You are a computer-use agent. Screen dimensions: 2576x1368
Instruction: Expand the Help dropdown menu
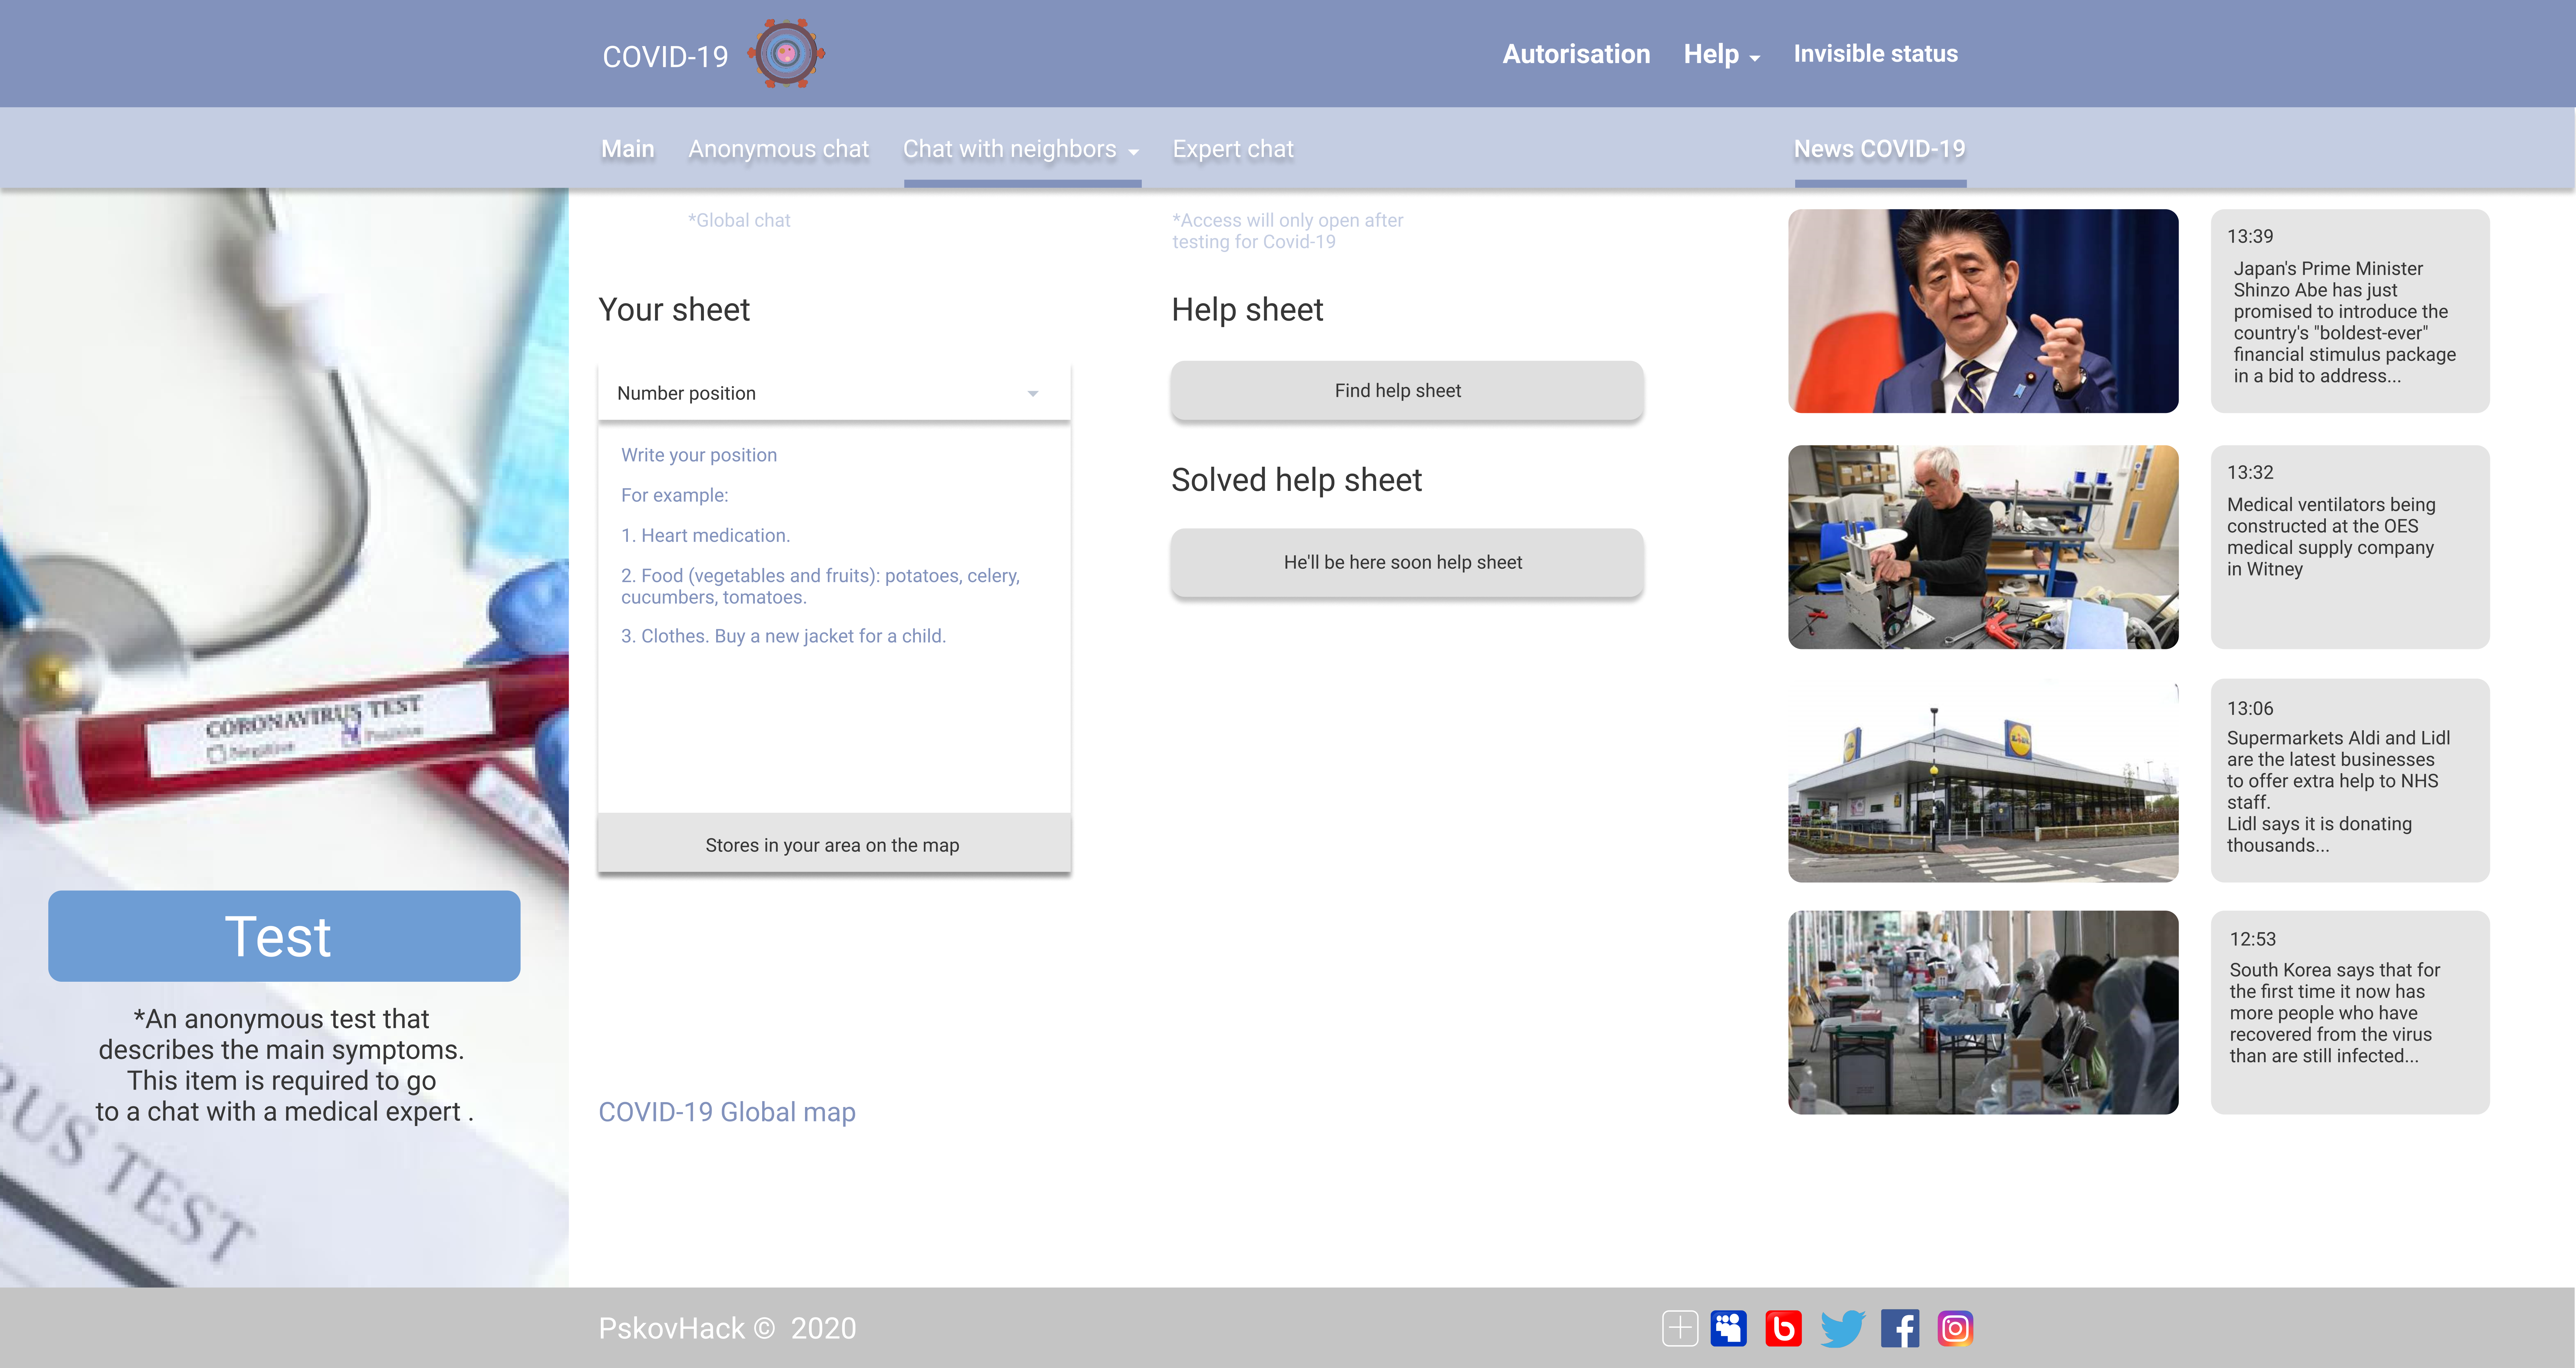tap(1720, 55)
